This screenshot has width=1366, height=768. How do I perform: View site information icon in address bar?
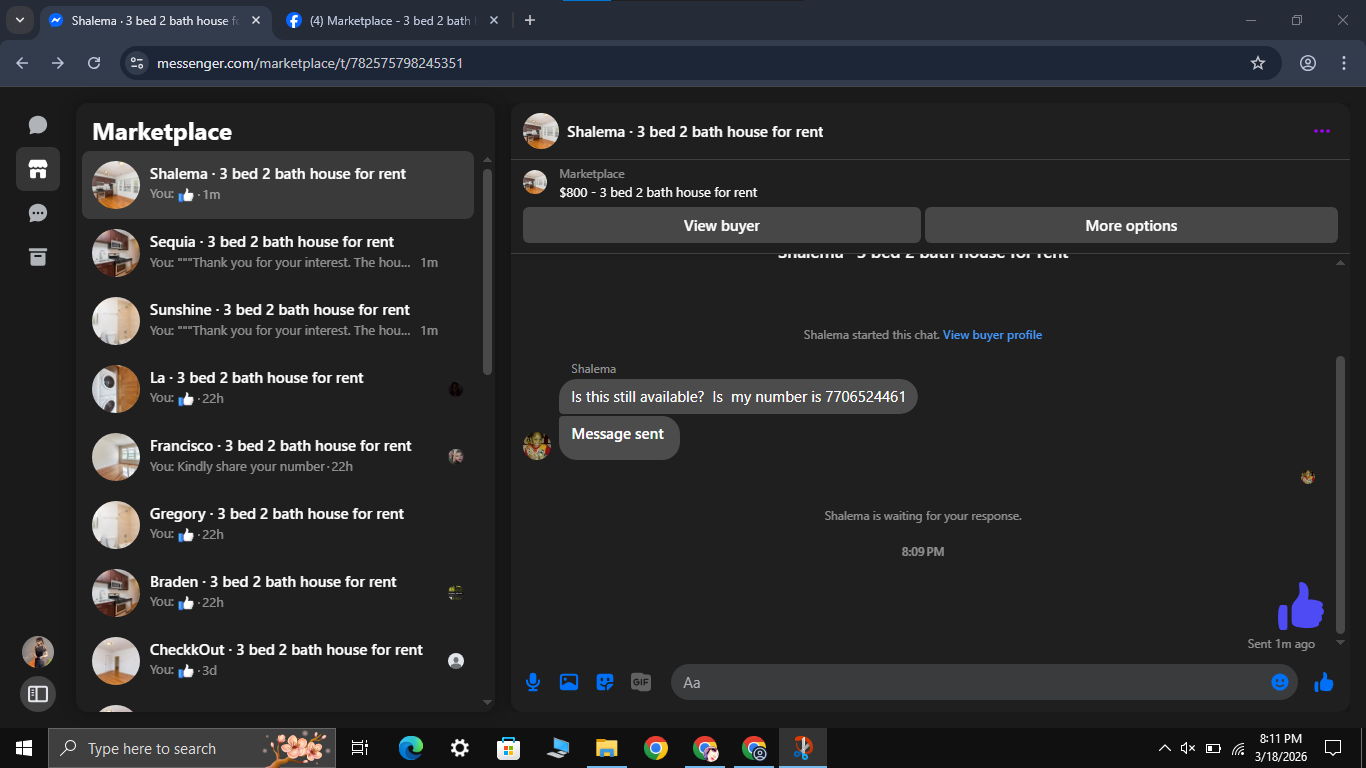tap(137, 63)
